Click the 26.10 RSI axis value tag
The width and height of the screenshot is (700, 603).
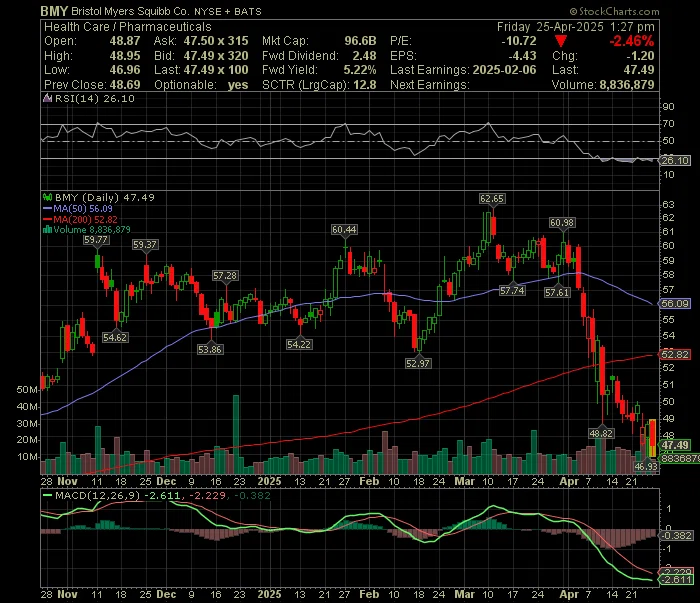click(x=675, y=161)
